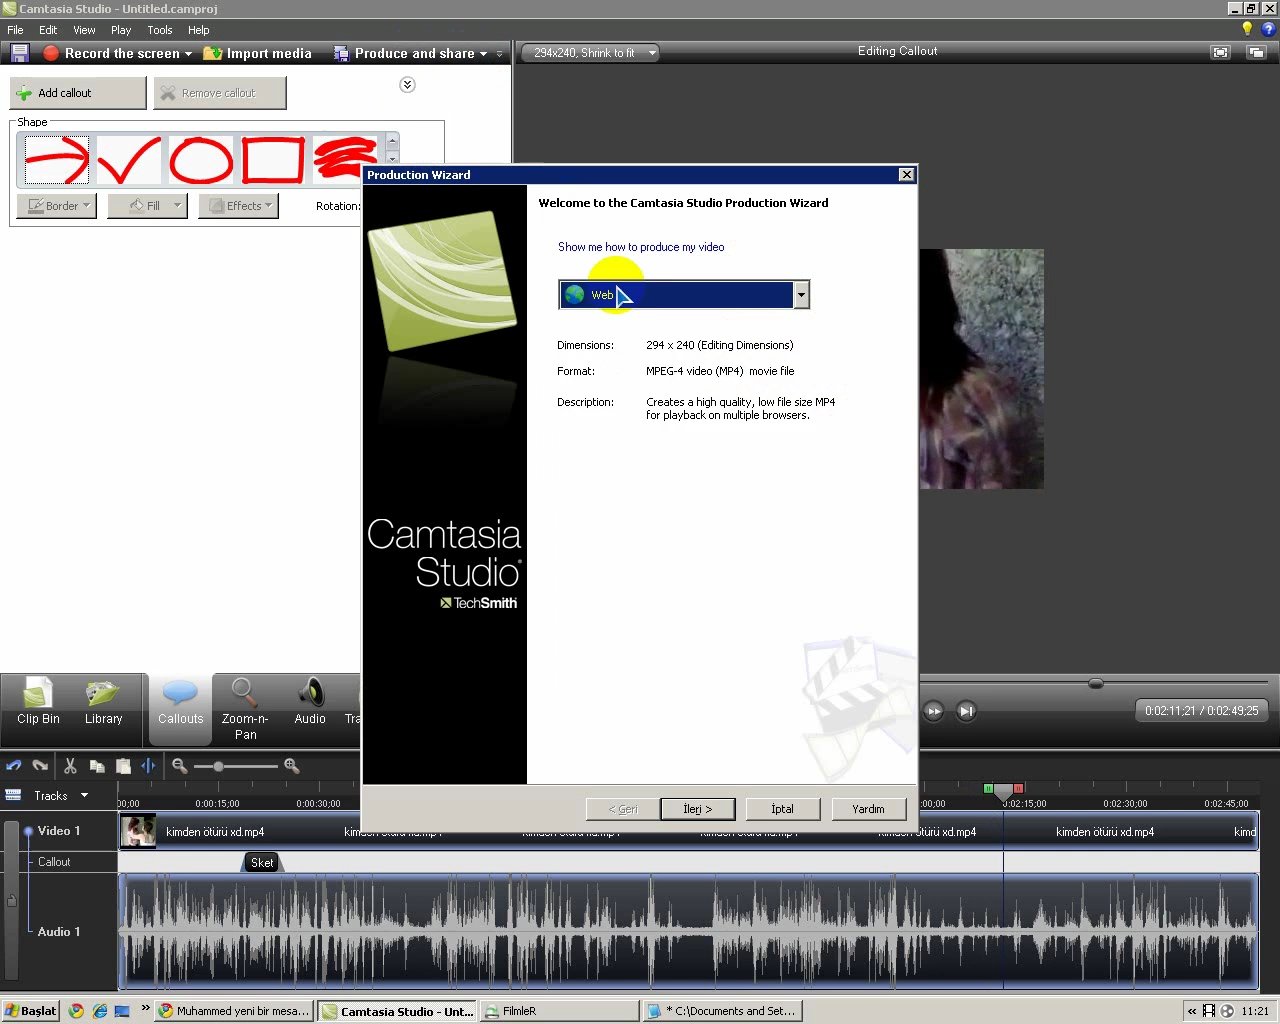Toggle the Audio 1 track lock icon
The height and width of the screenshot is (1024, 1280).
12,900
